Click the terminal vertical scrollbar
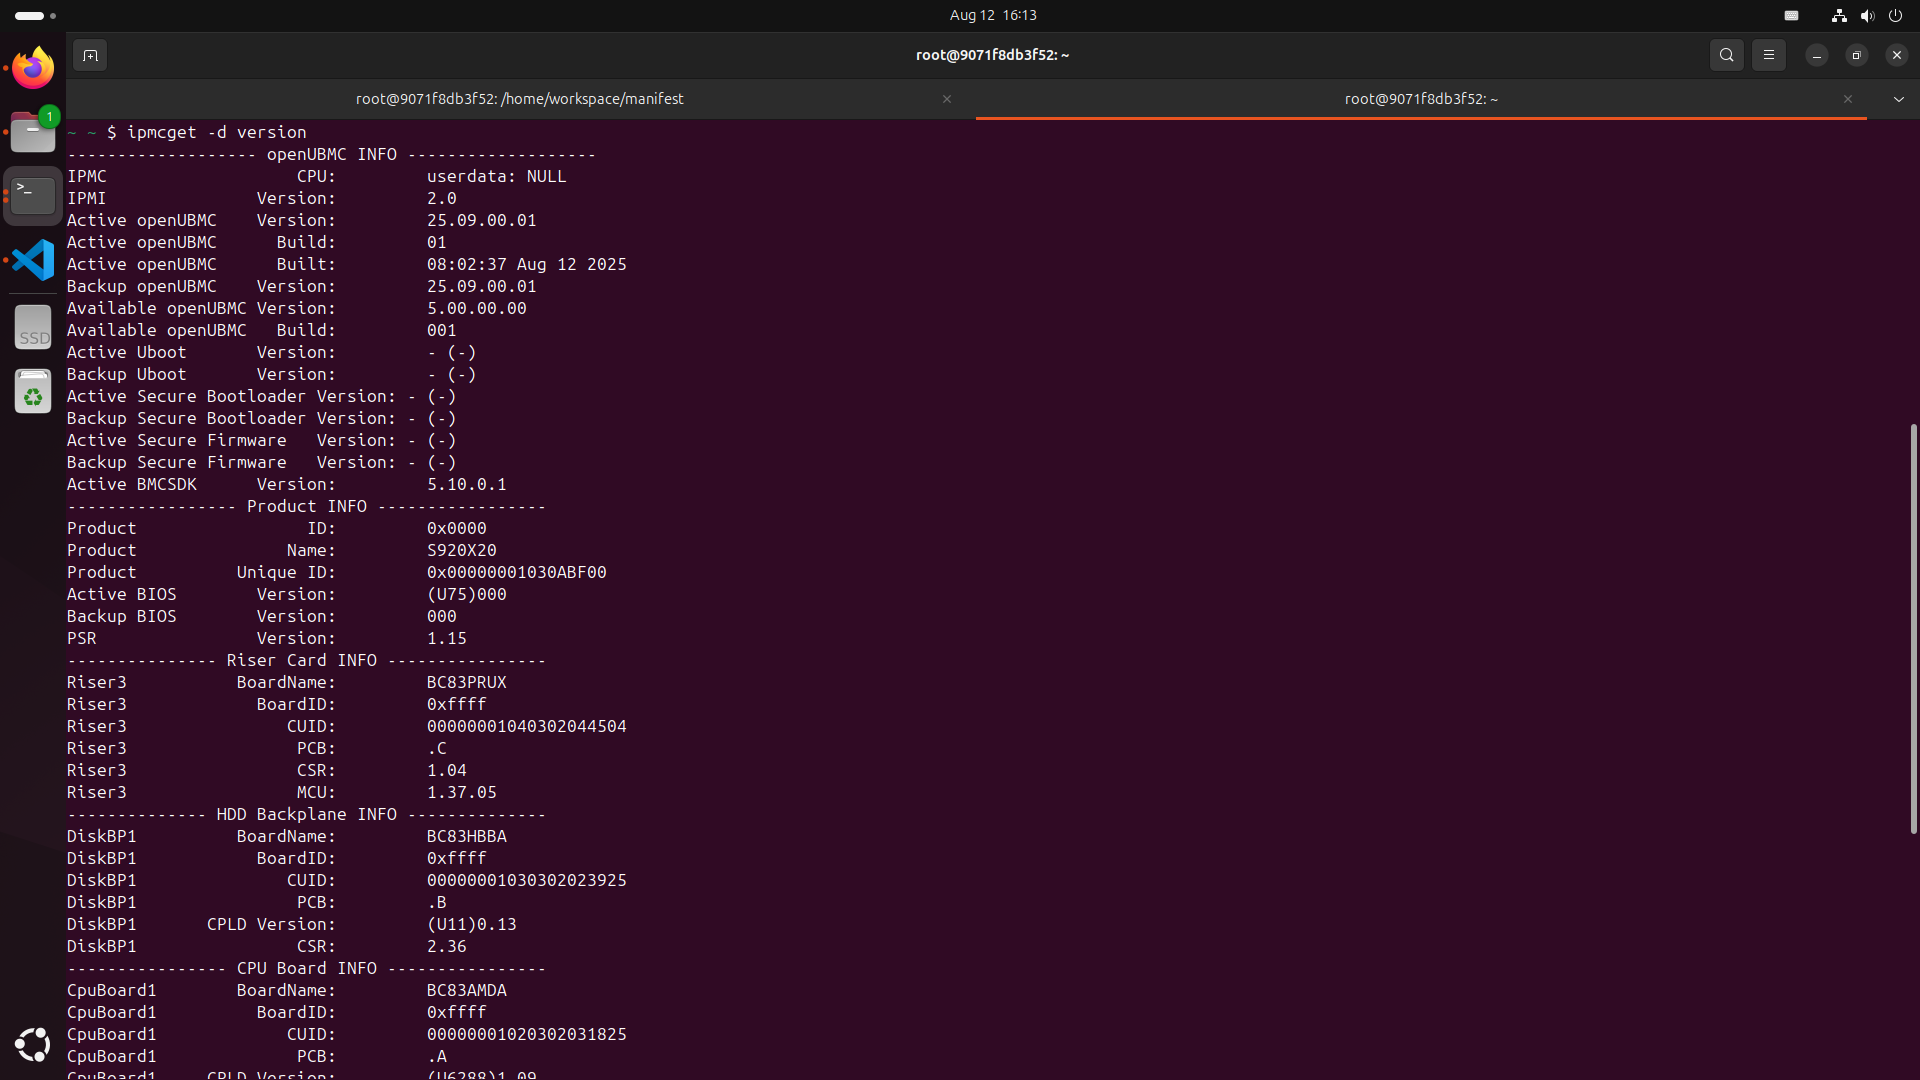The image size is (1920, 1080). [1913, 628]
